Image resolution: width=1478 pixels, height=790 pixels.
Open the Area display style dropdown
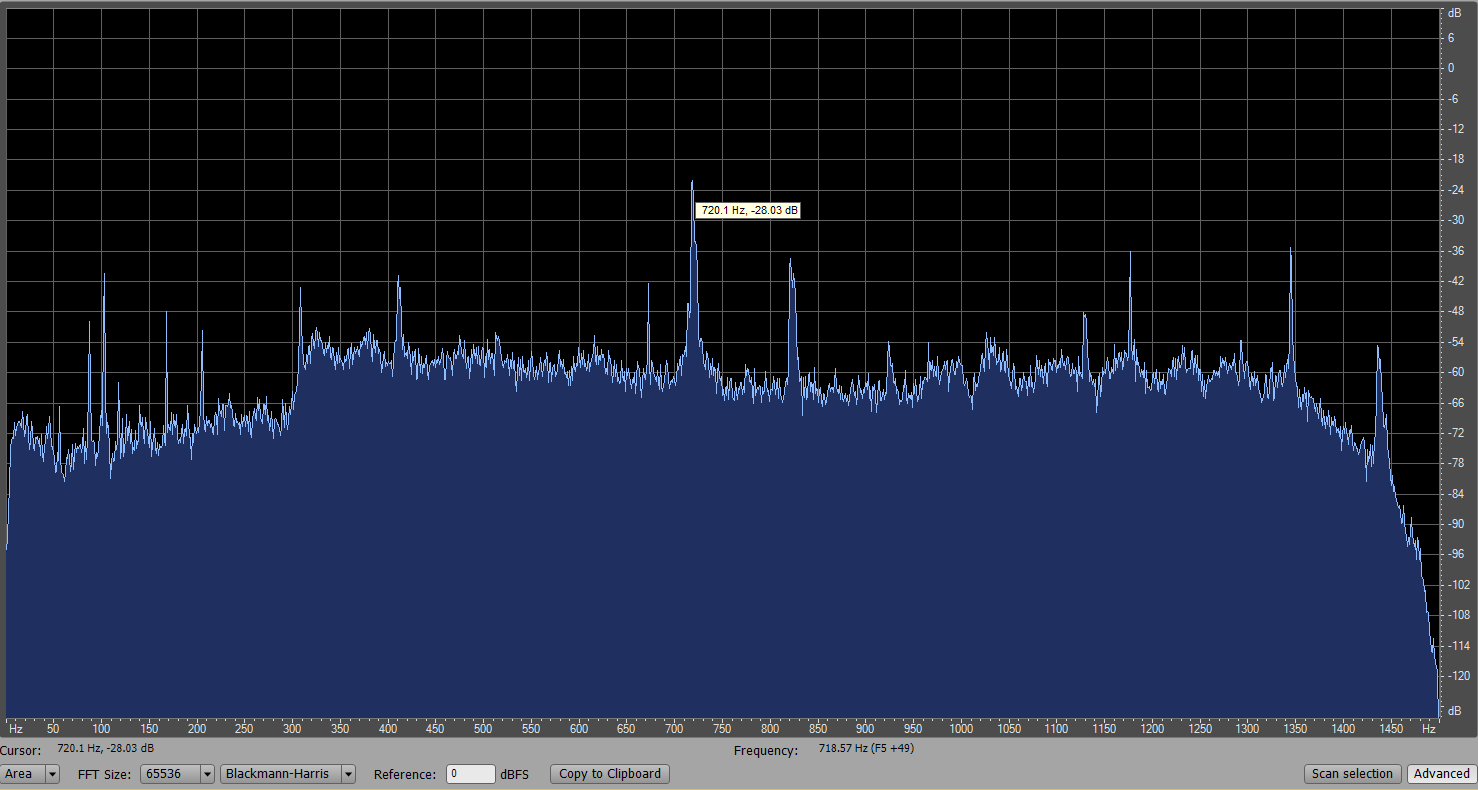(x=30, y=774)
